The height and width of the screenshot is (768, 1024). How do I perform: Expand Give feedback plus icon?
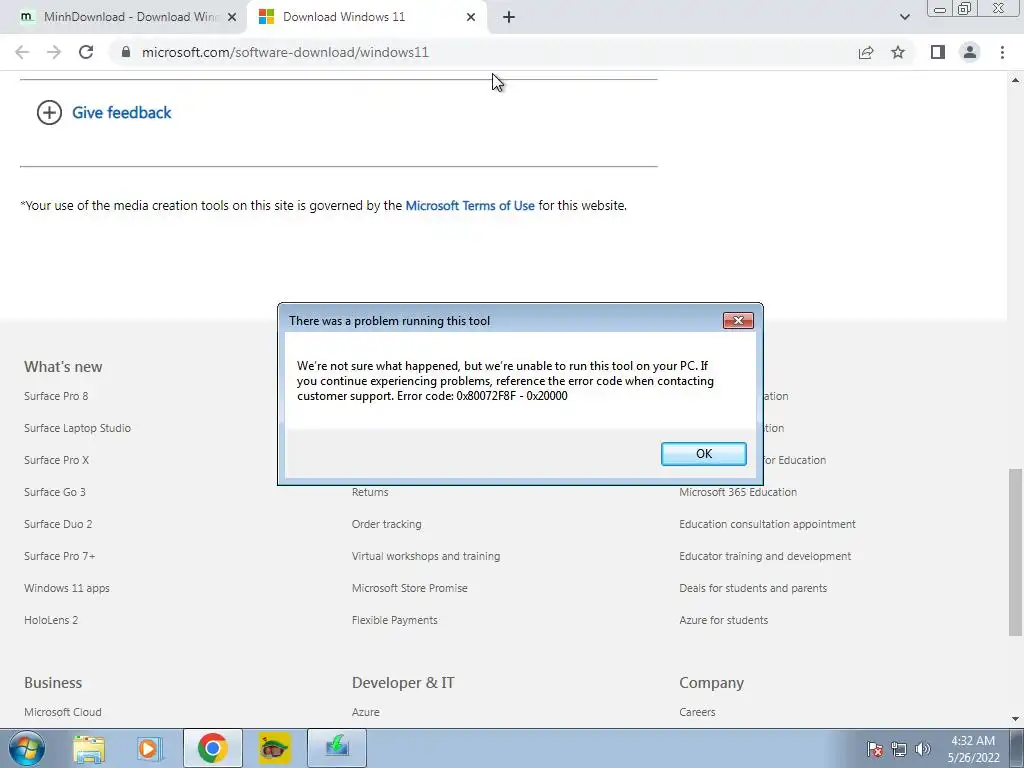point(49,112)
